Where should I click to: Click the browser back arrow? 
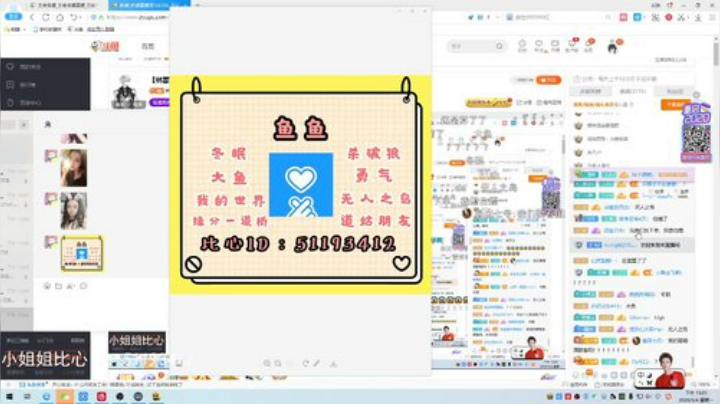click(x=32, y=17)
